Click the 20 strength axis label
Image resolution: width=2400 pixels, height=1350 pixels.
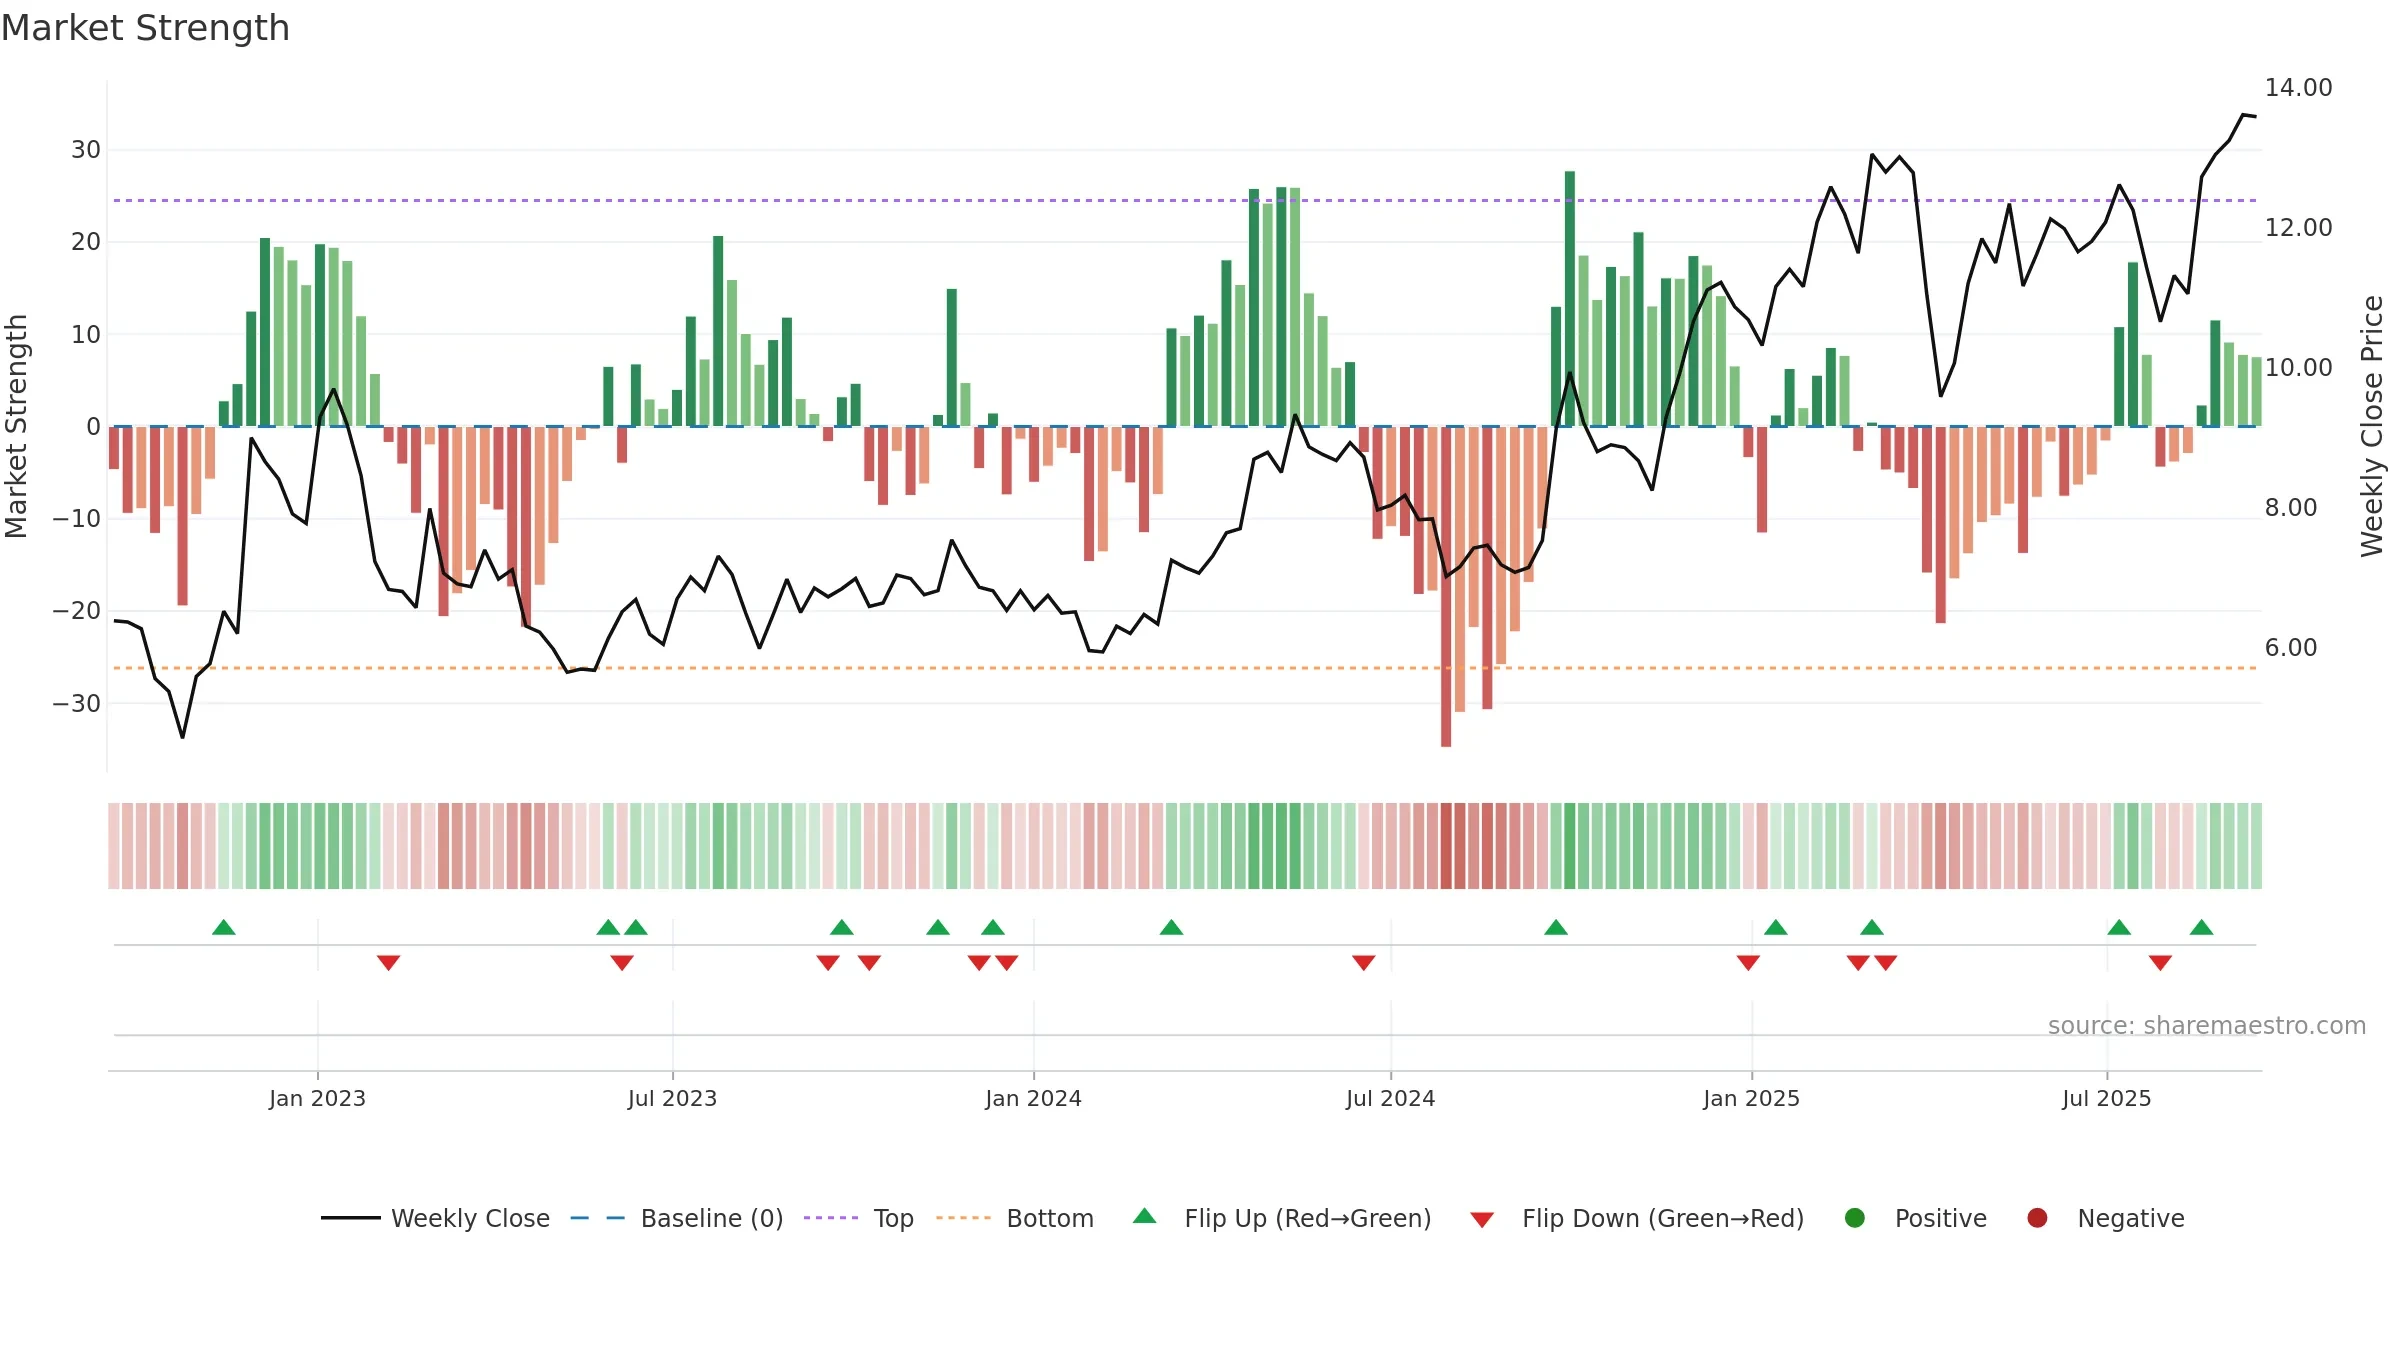86,242
